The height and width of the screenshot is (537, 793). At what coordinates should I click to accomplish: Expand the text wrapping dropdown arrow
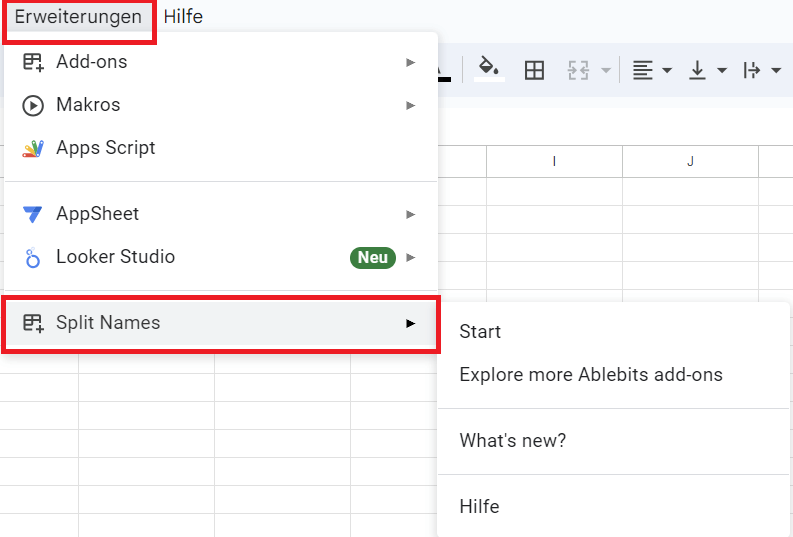point(777,71)
